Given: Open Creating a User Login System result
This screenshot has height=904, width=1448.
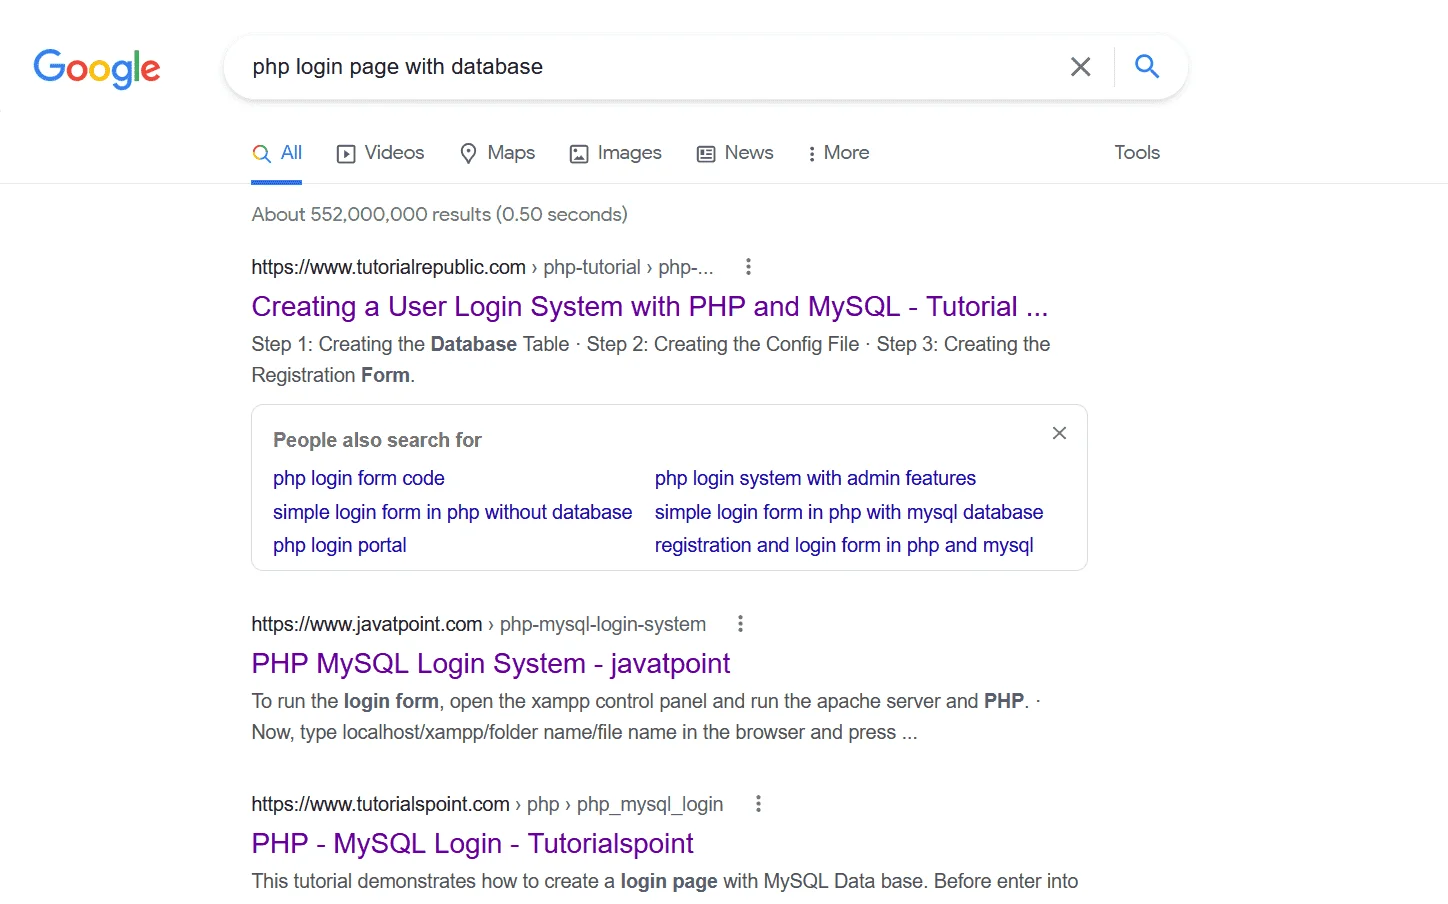Looking at the screenshot, I should (x=650, y=307).
